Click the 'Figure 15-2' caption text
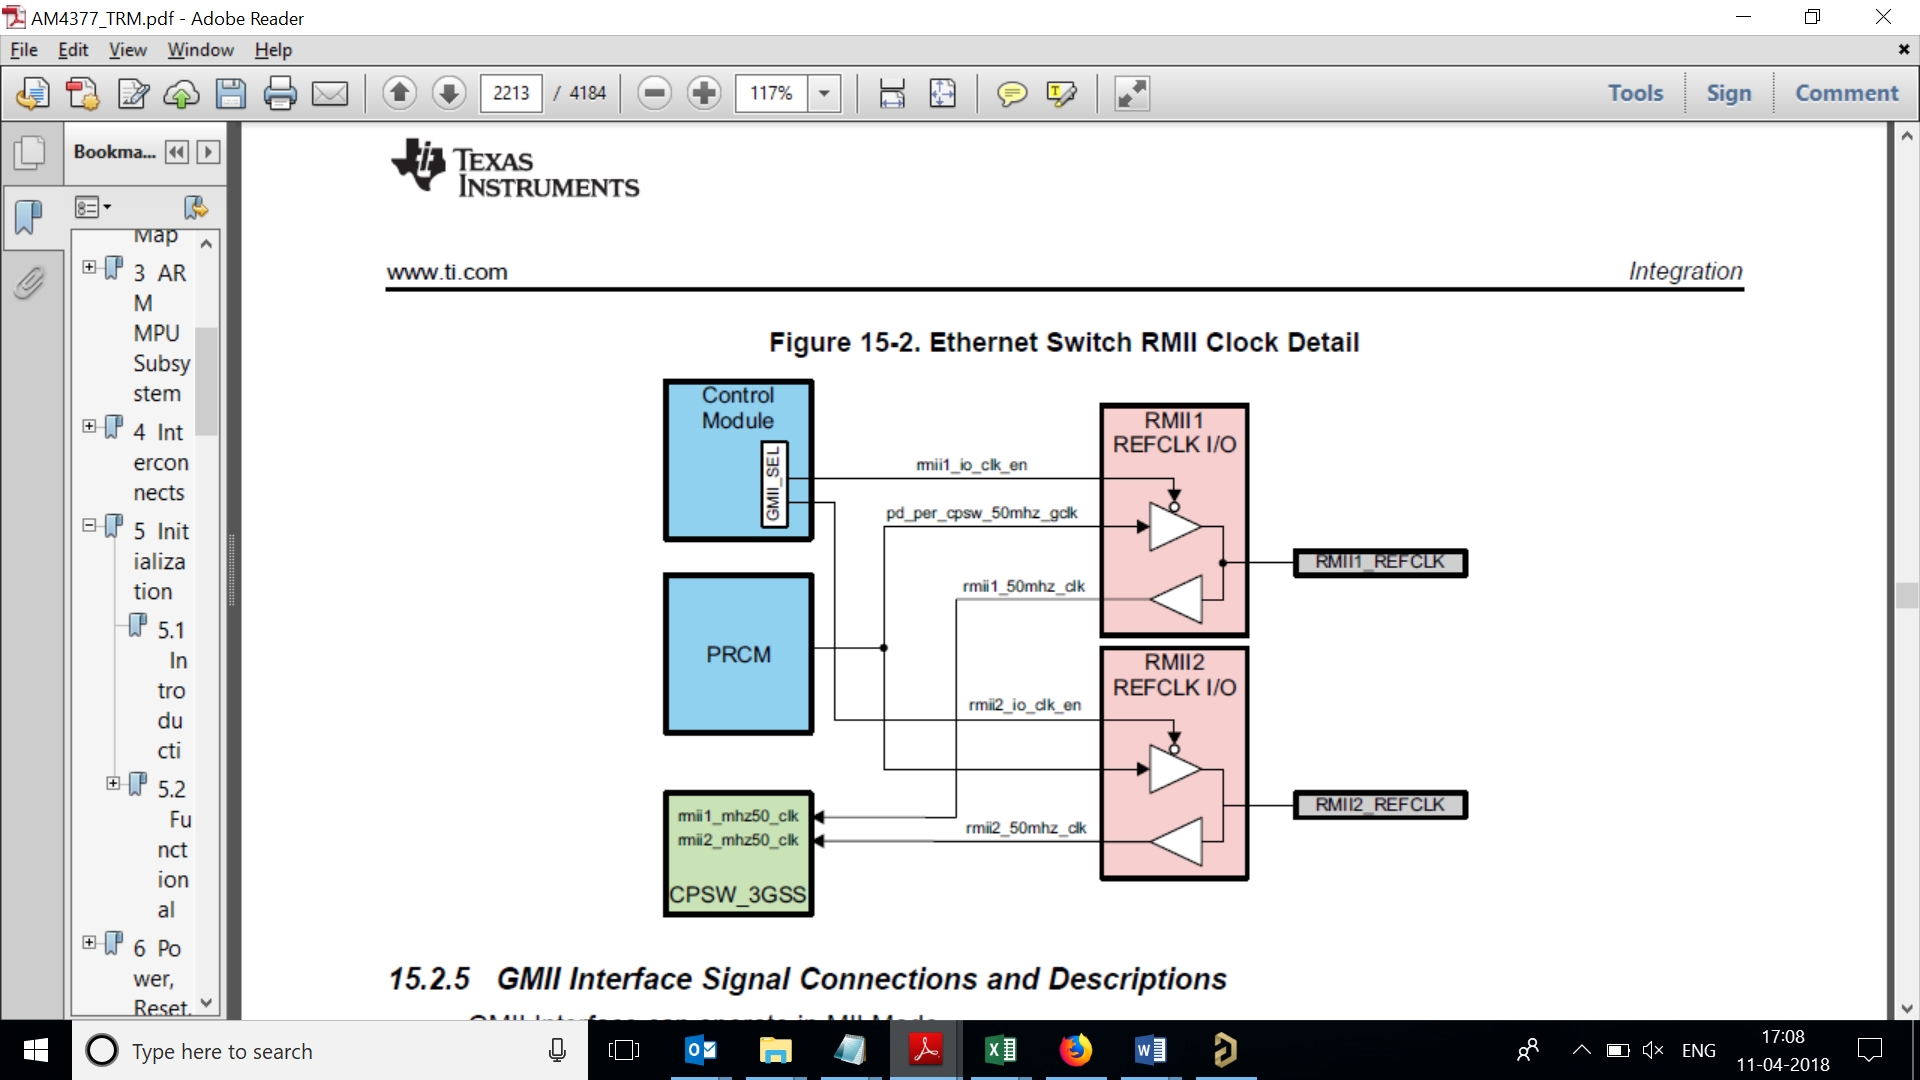The width and height of the screenshot is (1920, 1080). 1064,343
